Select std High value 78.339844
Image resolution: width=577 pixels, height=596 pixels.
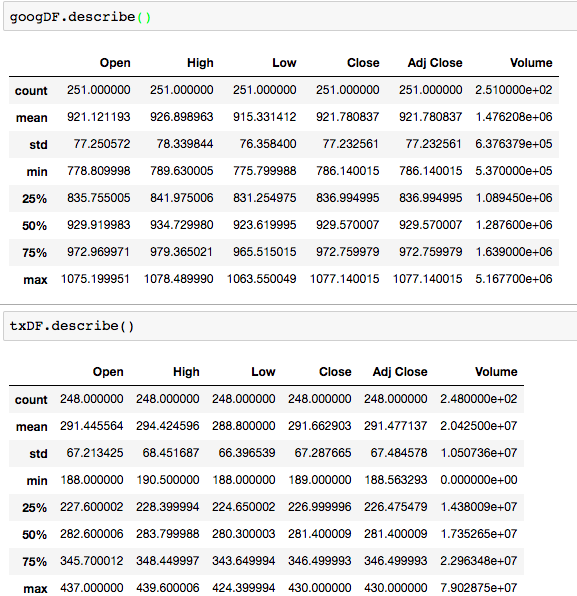[185, 144]
